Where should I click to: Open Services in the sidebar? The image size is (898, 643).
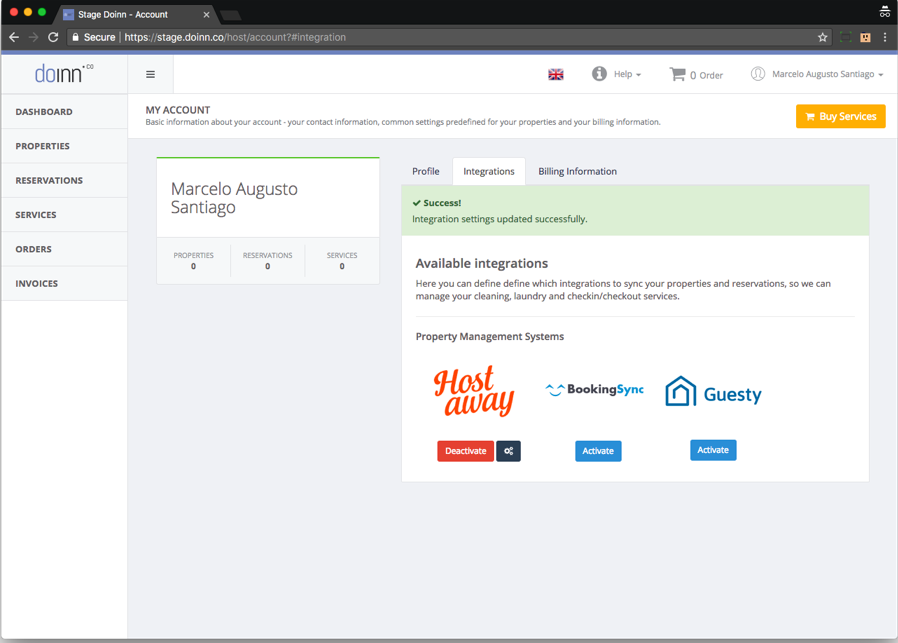coord(64,215)
